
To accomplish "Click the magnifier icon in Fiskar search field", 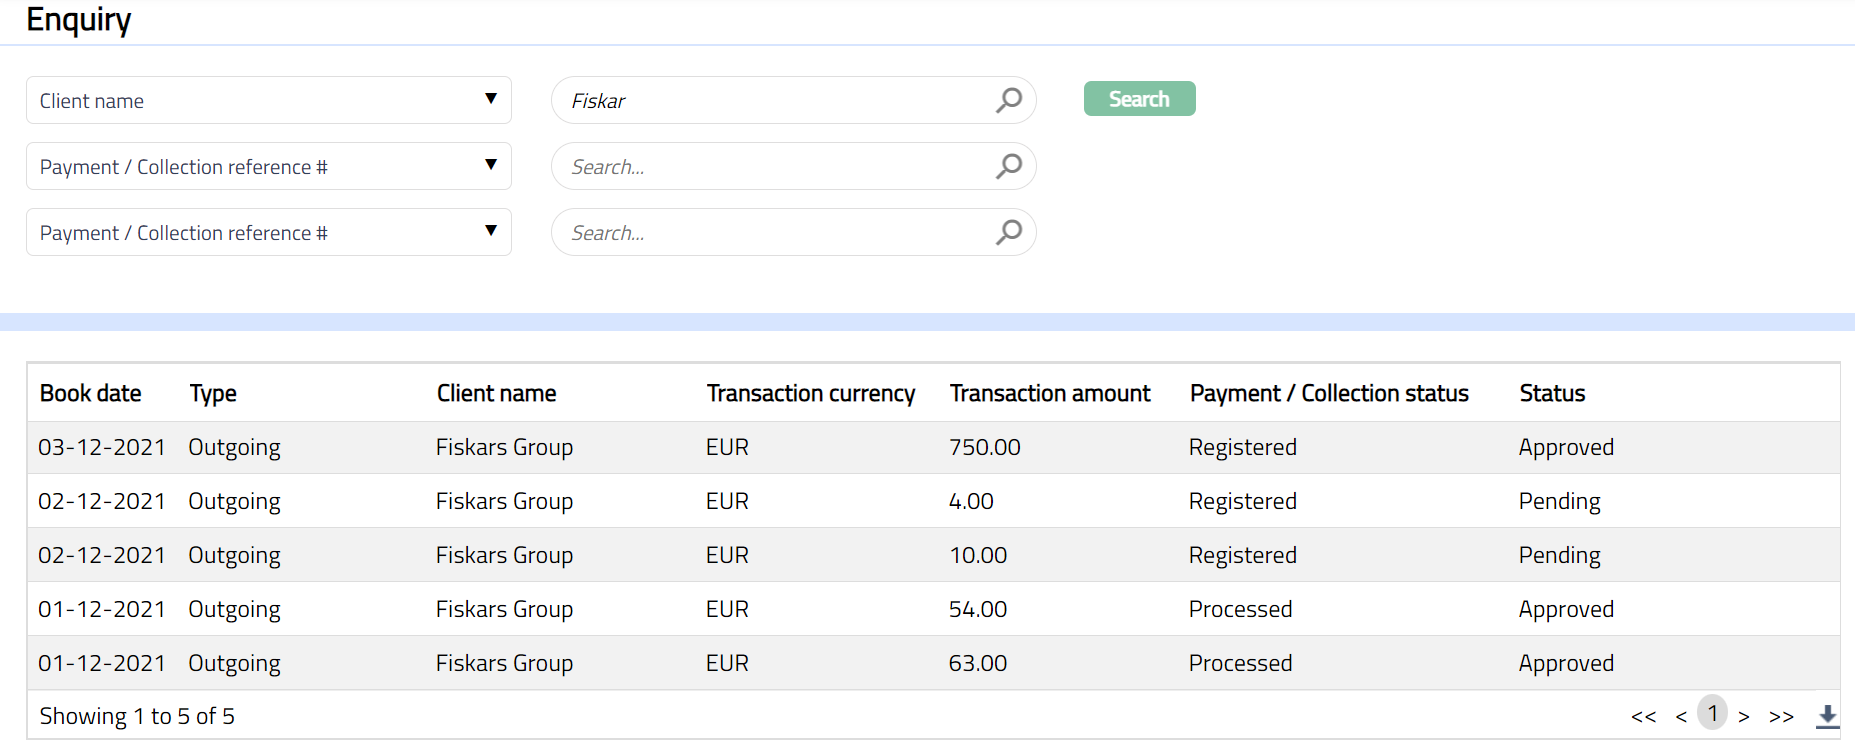I will tap(1009, 100).
